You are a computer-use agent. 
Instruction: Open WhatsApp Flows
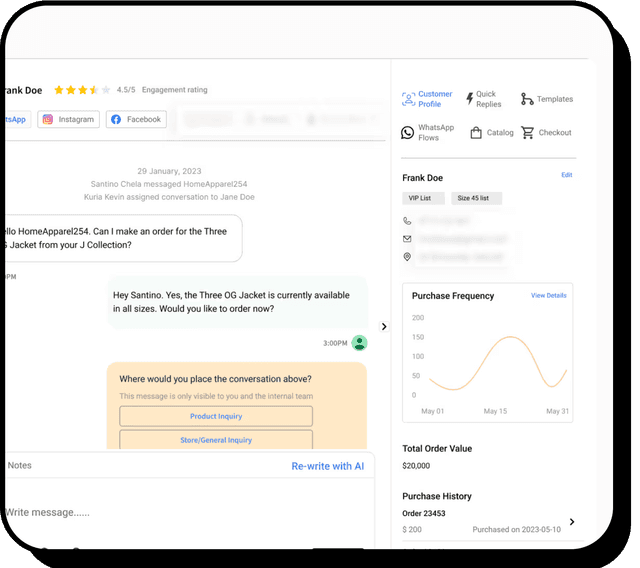(408, 133)
